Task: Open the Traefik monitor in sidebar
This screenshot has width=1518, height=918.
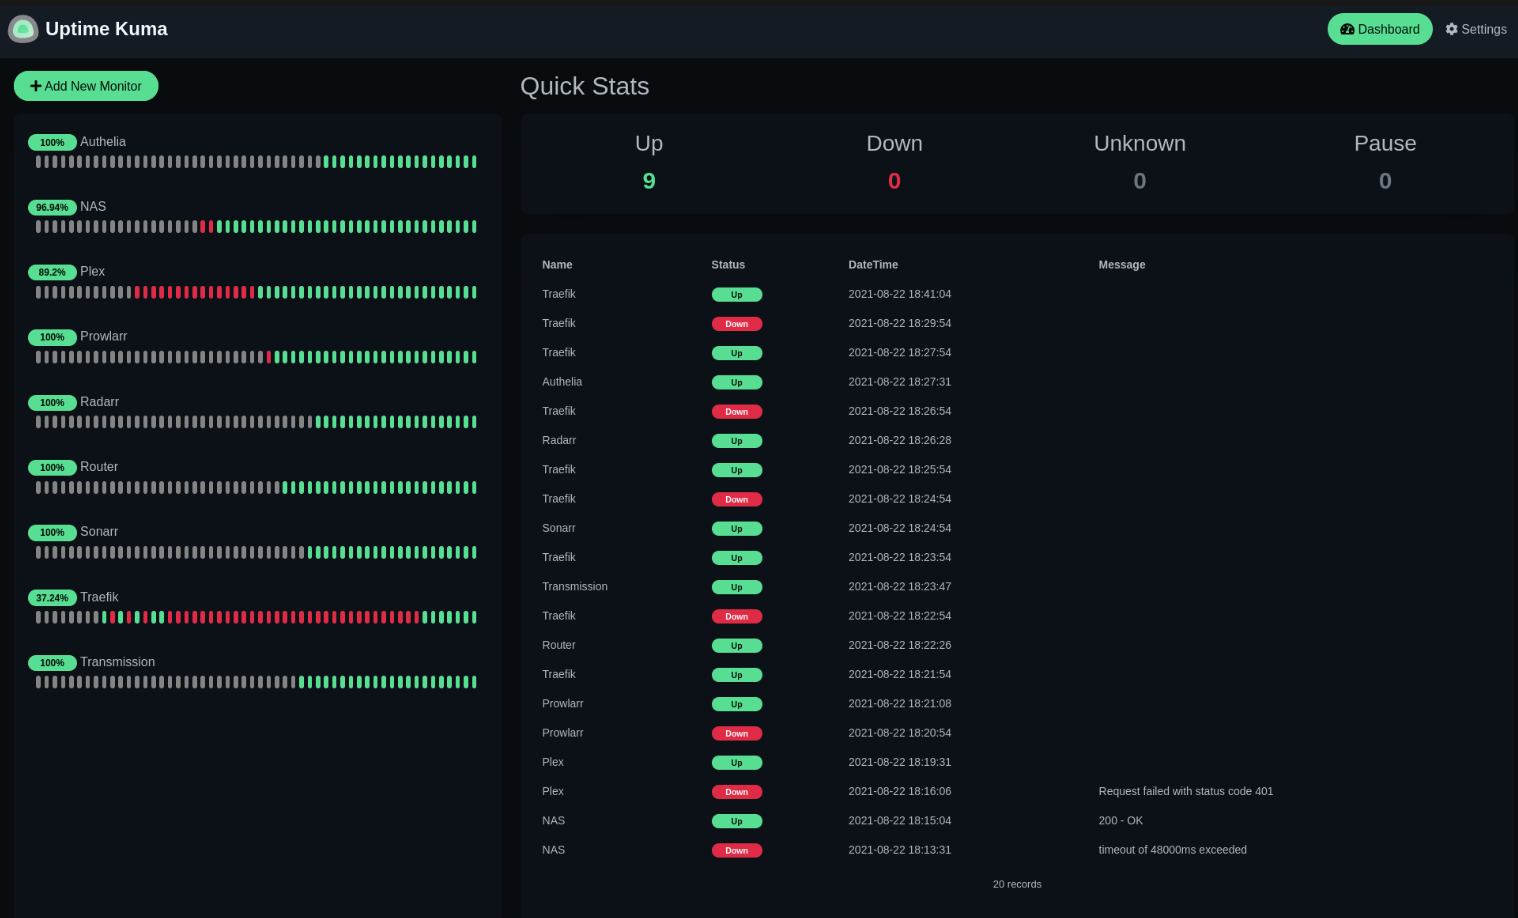Action: click(99, 597)
